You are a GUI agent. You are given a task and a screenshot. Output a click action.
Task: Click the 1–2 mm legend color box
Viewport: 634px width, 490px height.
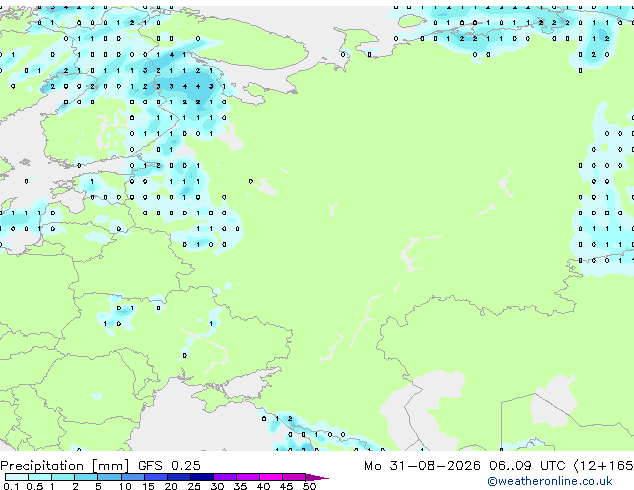pyautogui.click(x=63, y=477)
